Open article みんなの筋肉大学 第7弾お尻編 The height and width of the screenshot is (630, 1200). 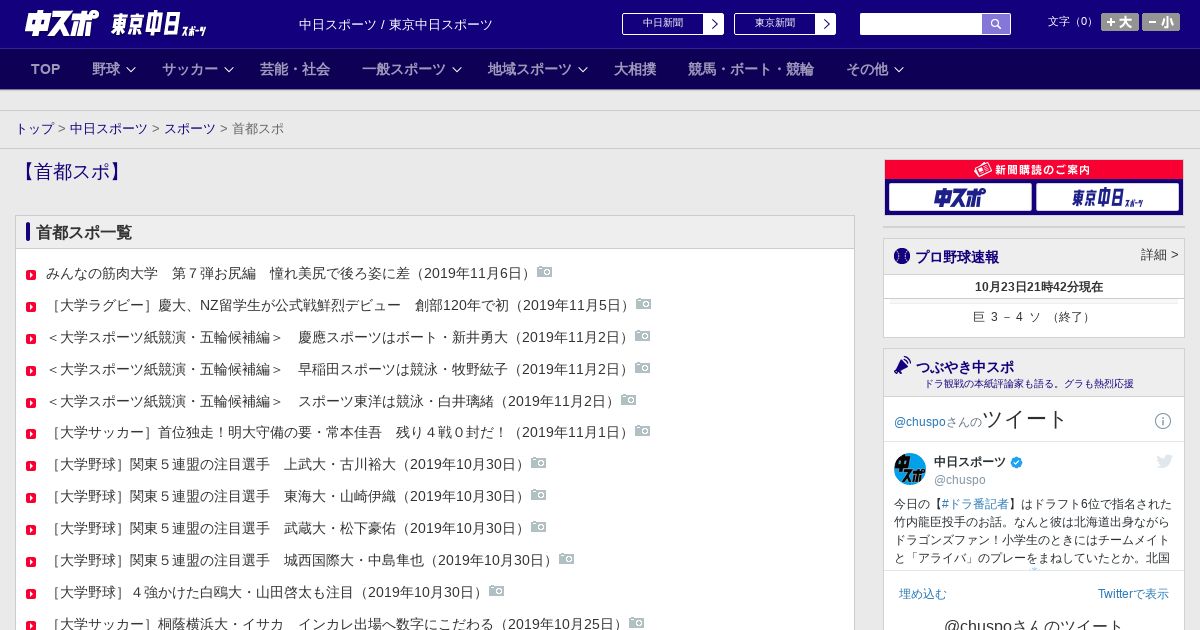[289, 273]
